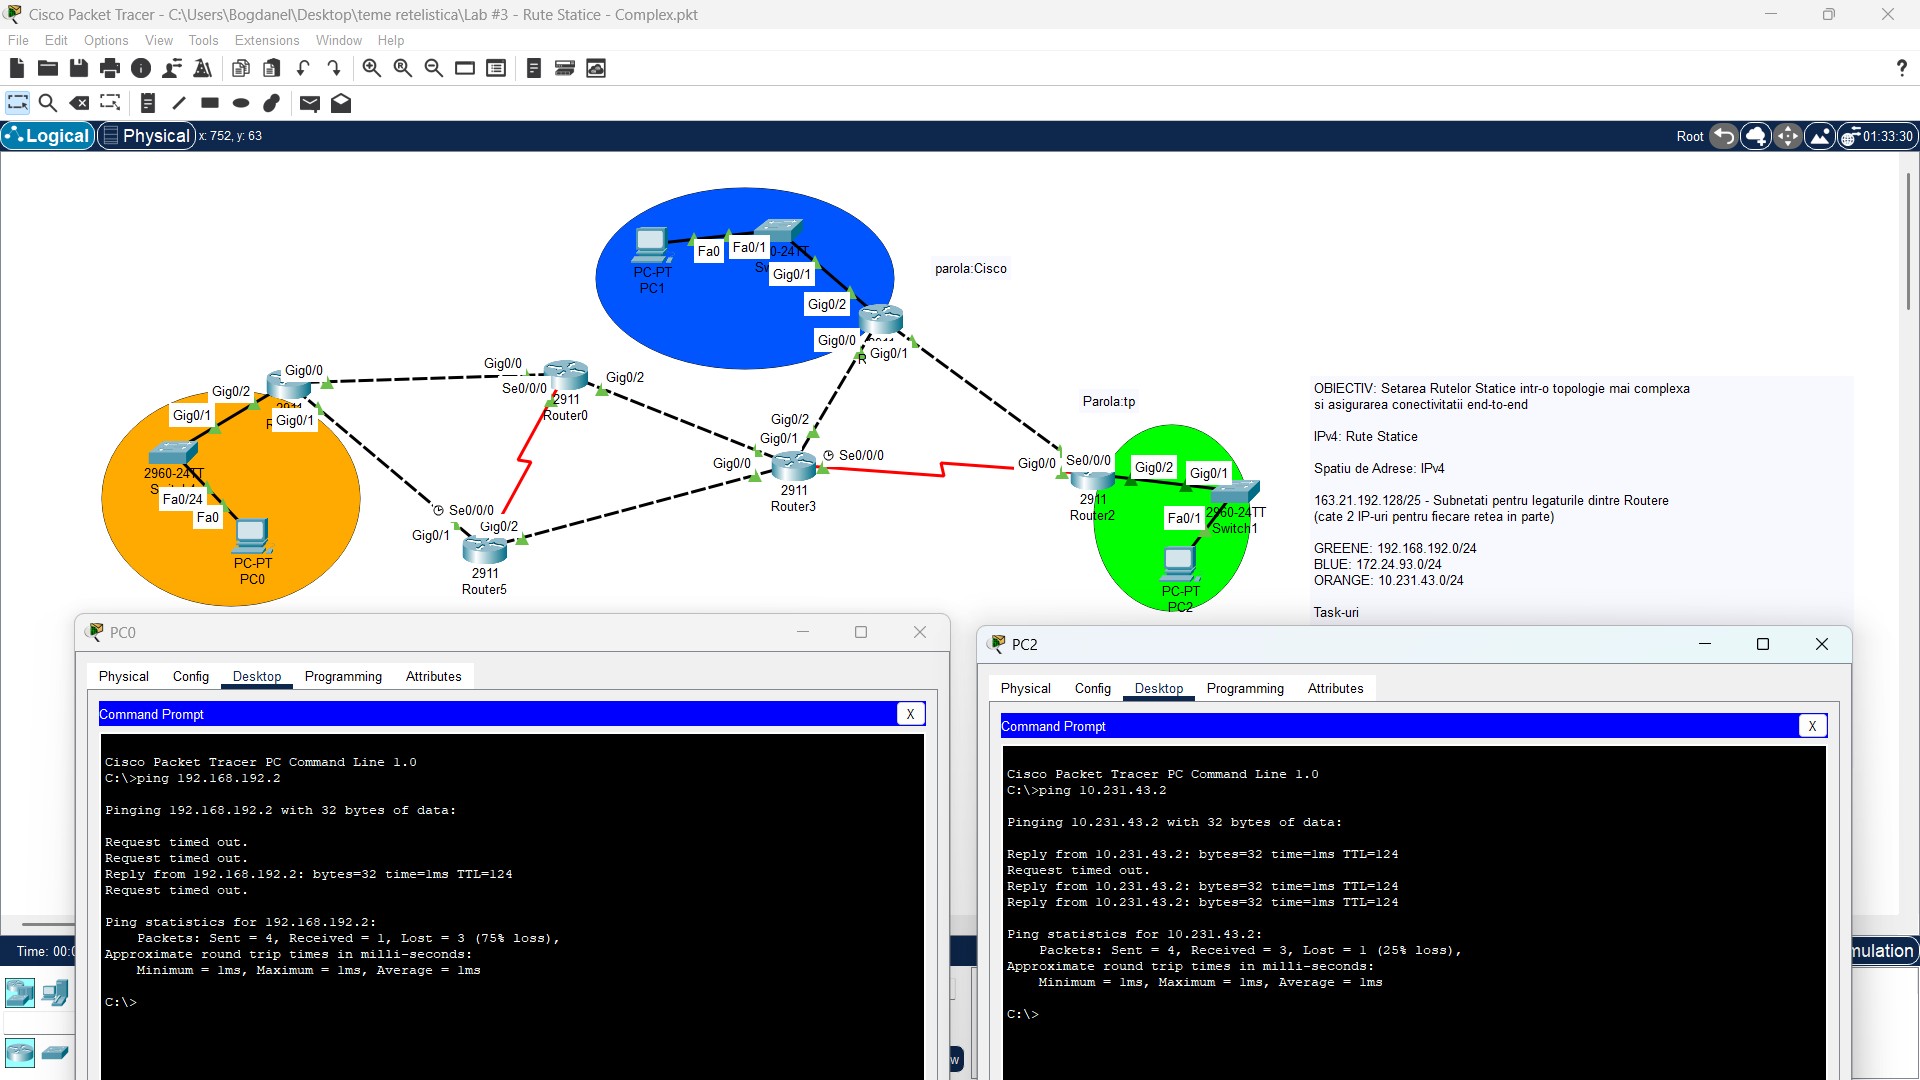Open Programming tab in PC0 window
Screen dimensions: 1920x1080
343,676
